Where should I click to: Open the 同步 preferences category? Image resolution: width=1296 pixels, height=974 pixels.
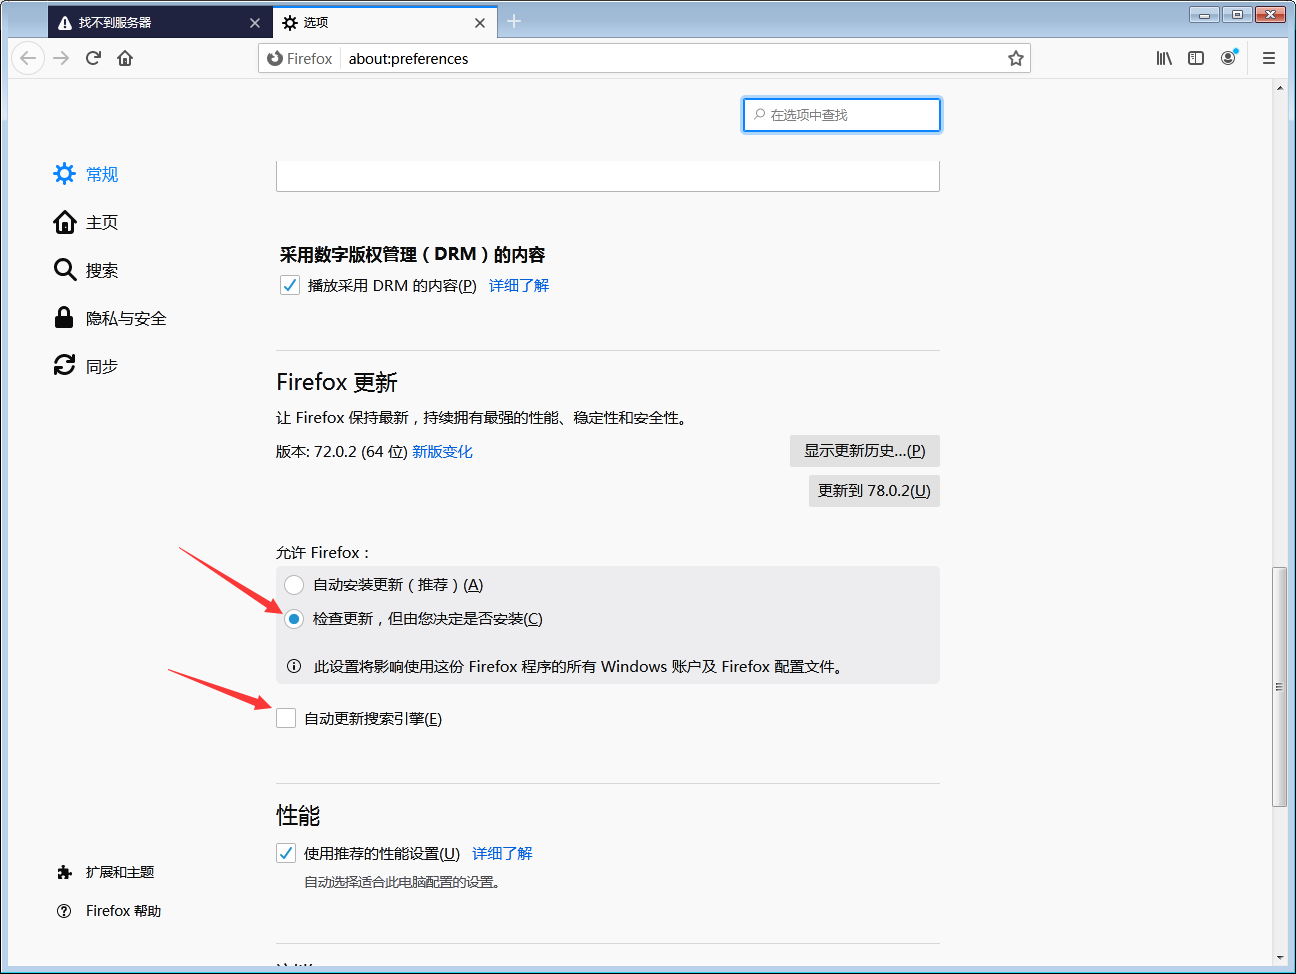point(102,366)
